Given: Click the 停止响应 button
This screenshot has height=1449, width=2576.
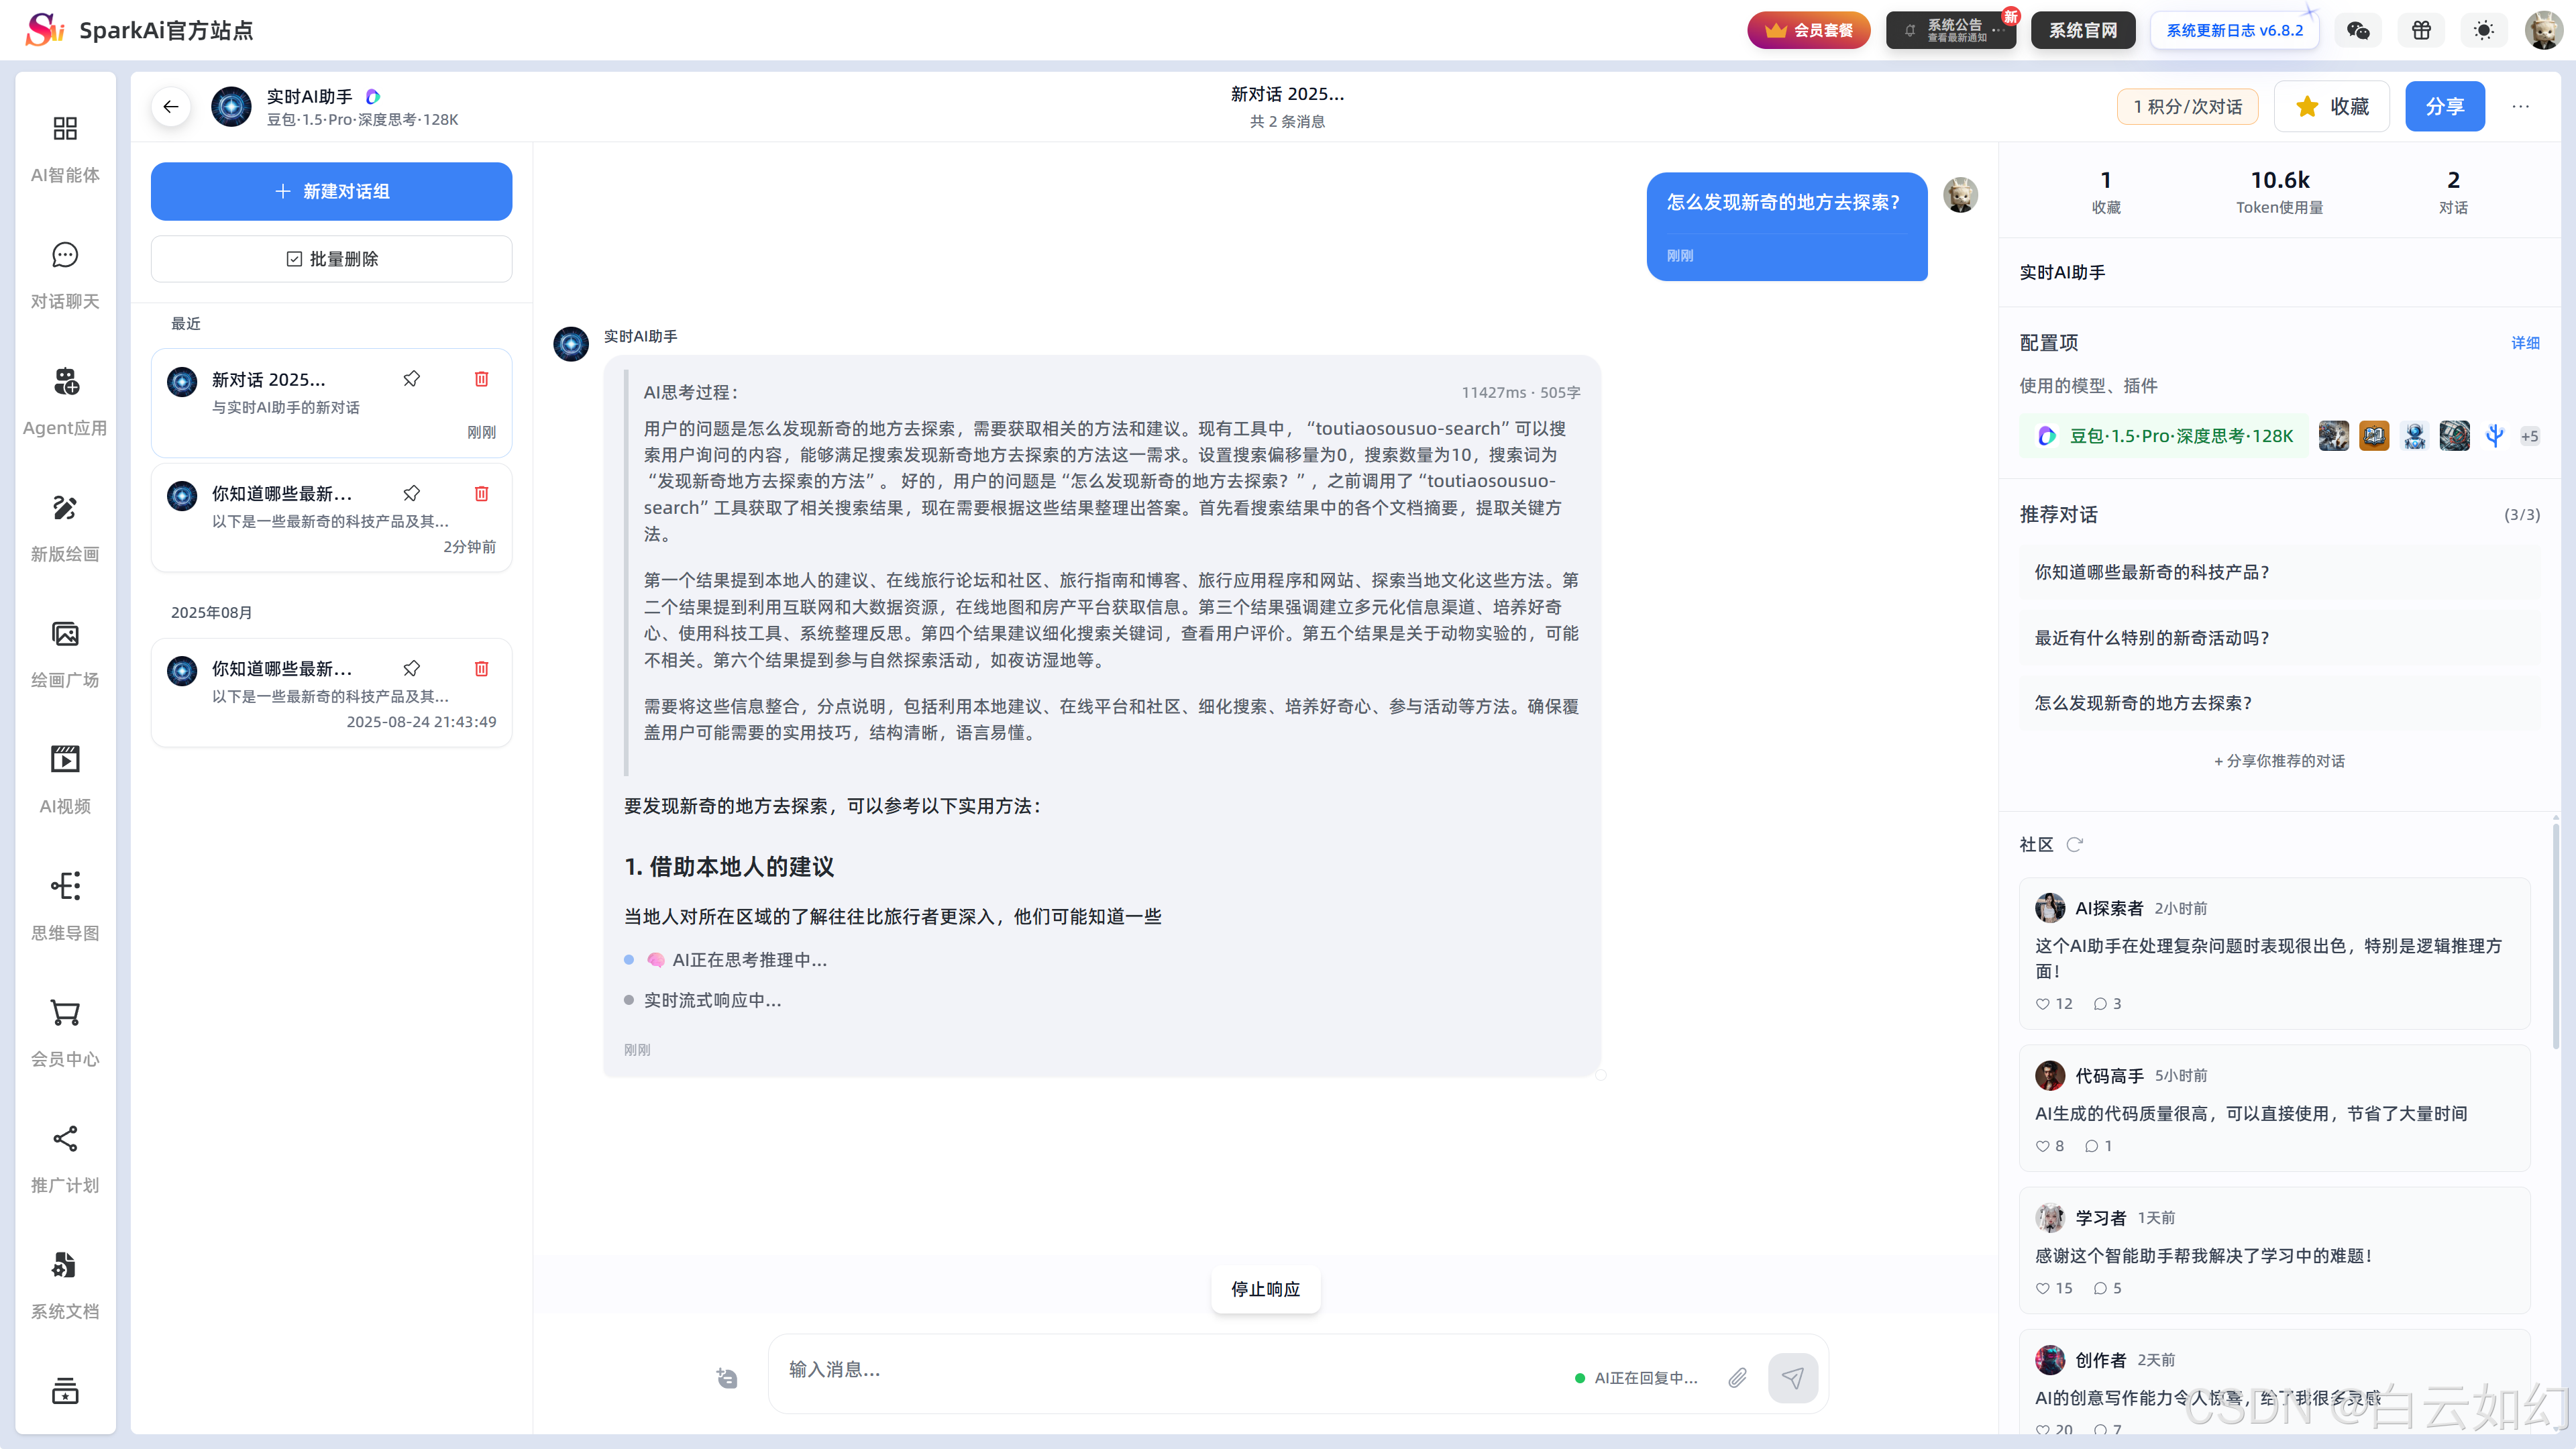Looking at the screenshot, I should coord(1265,1289).
